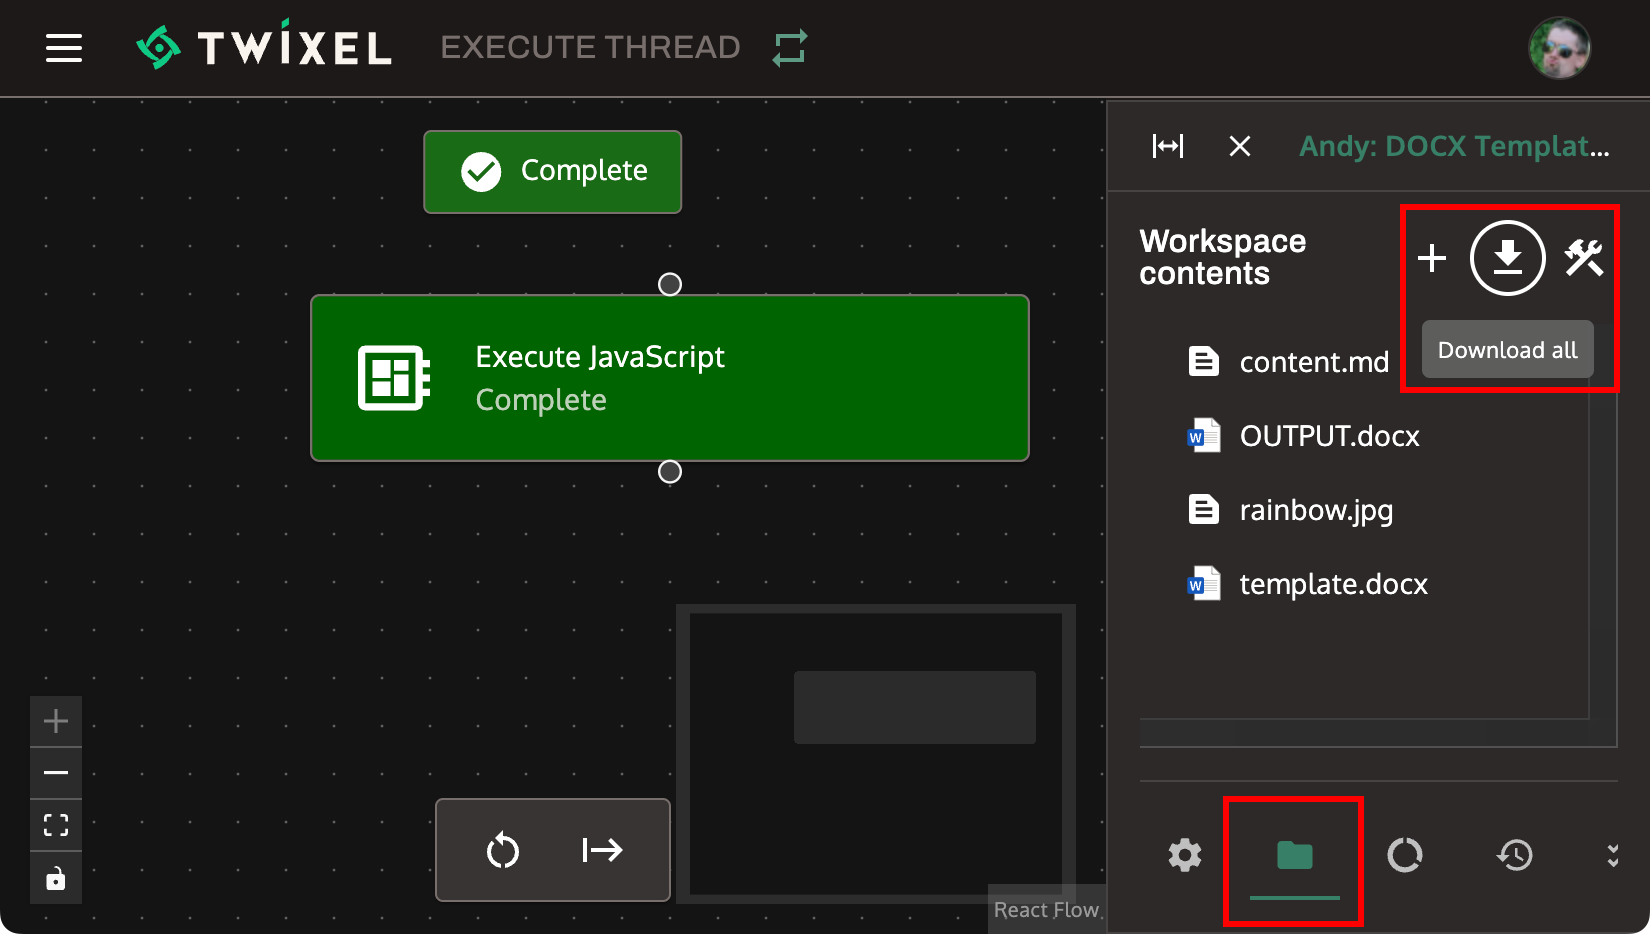This screenshot has width=1650, height=934.
Task: Expand more options with the double chevron
Action: pos(1612,855)
